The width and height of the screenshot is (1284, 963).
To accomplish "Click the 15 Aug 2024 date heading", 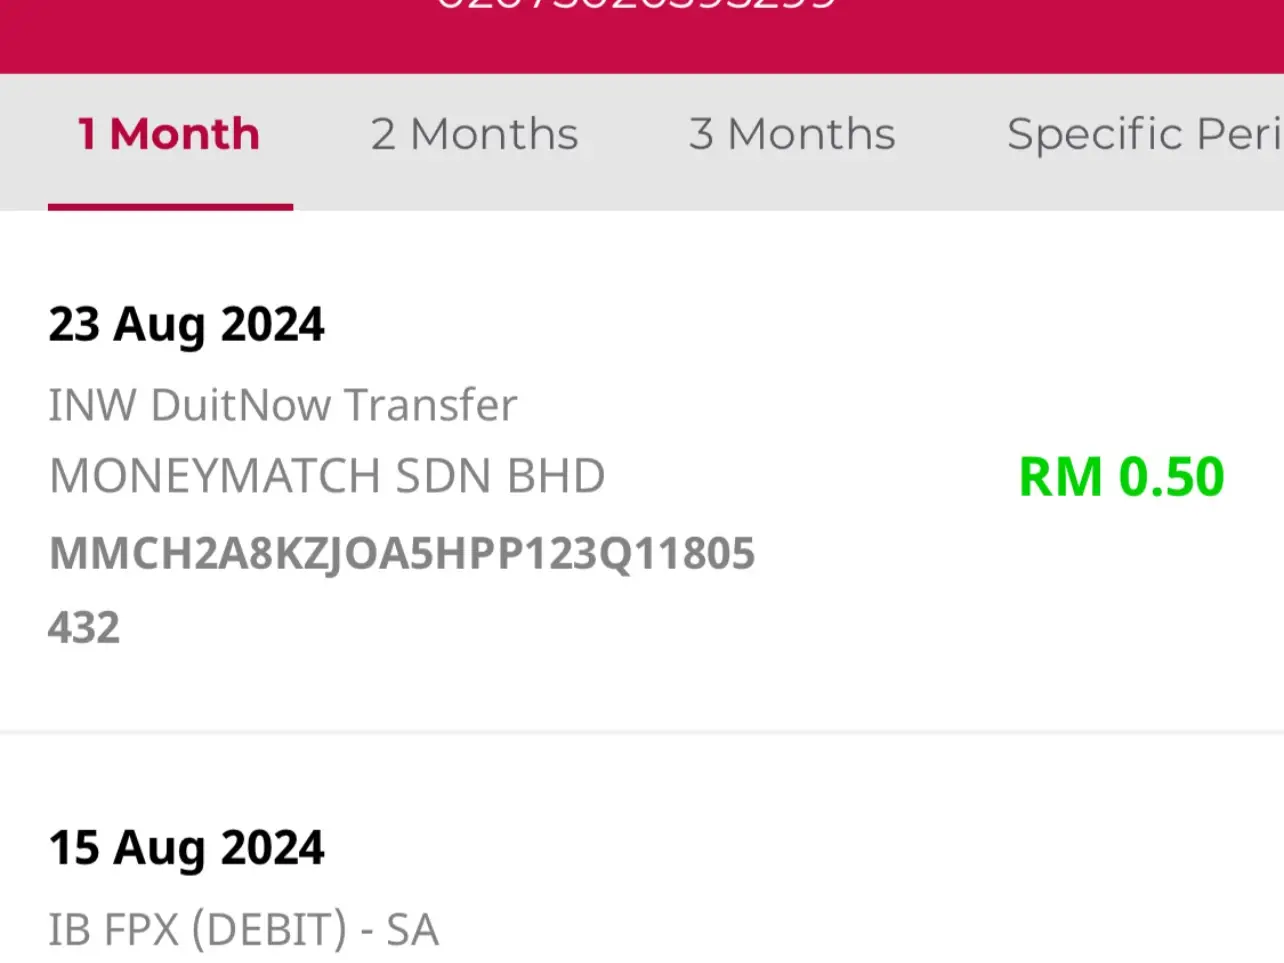I will tap(187, 848).
